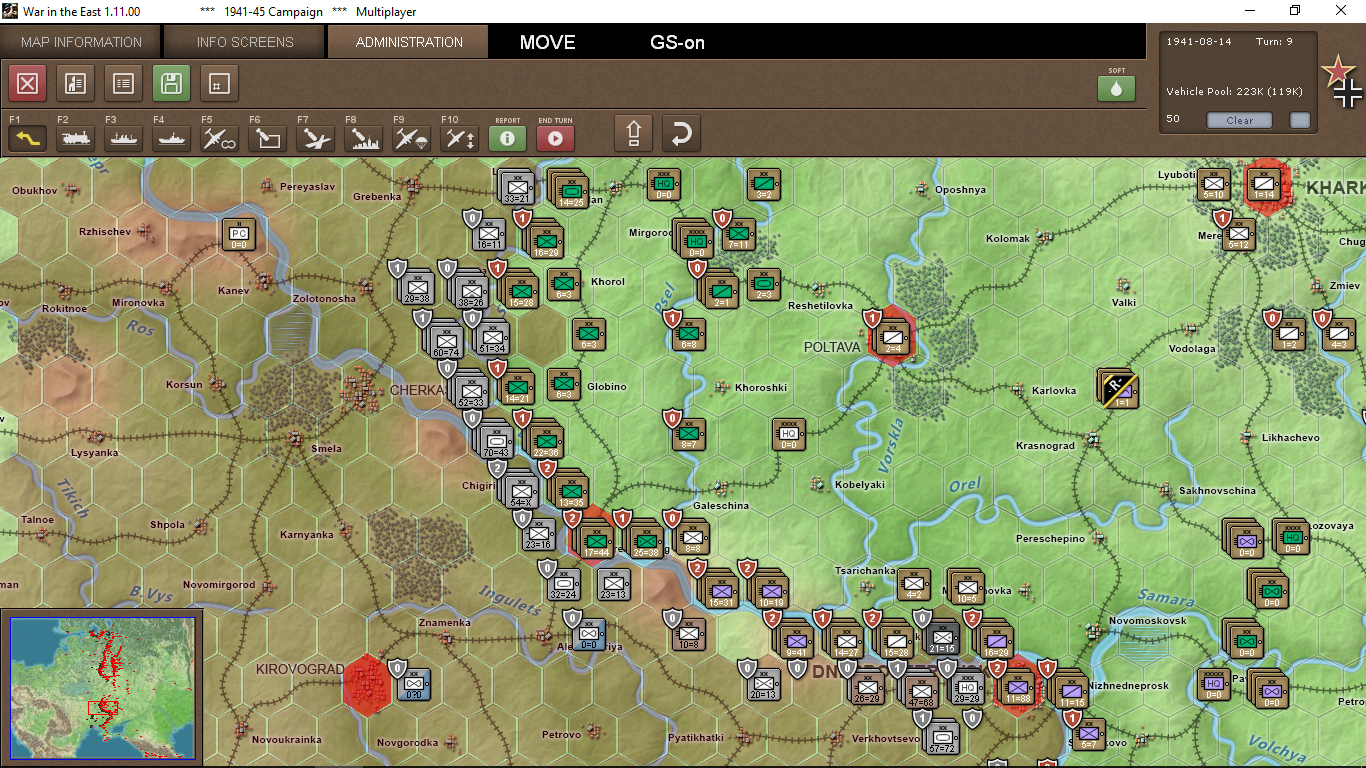Select F10 air transfer mode icon
This screenshot has width=1366, height=768.
(459, 138)
